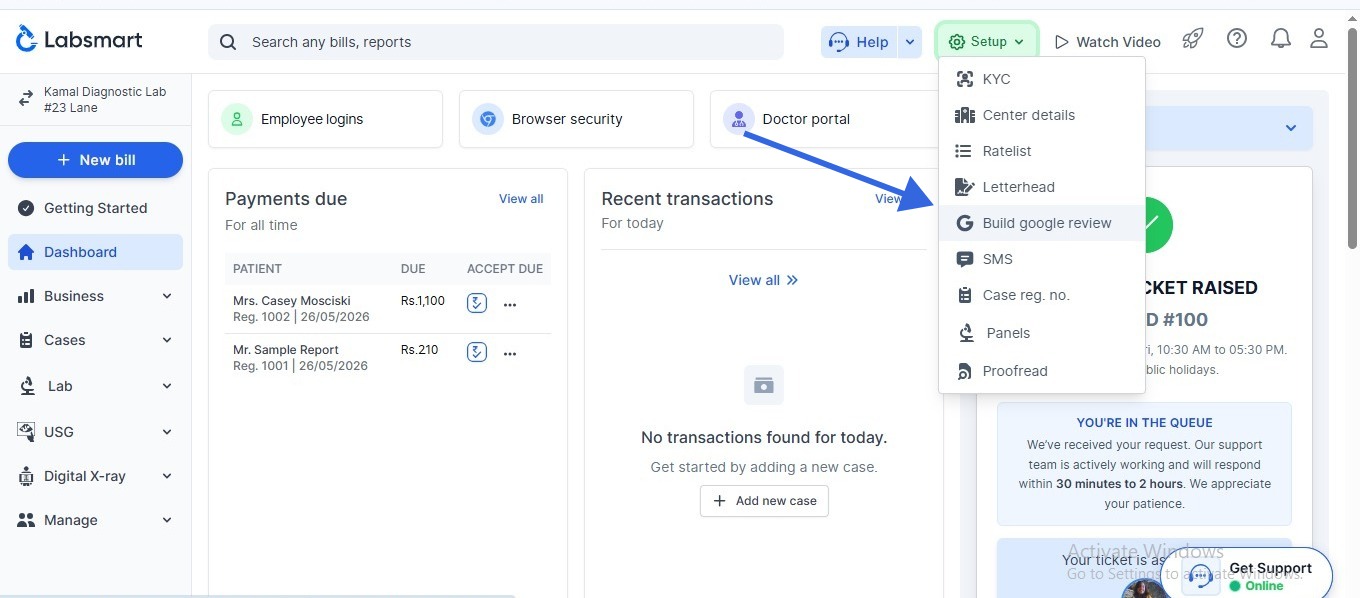Click View all in Payments due
1360x598 pixels.
point(521,199)
